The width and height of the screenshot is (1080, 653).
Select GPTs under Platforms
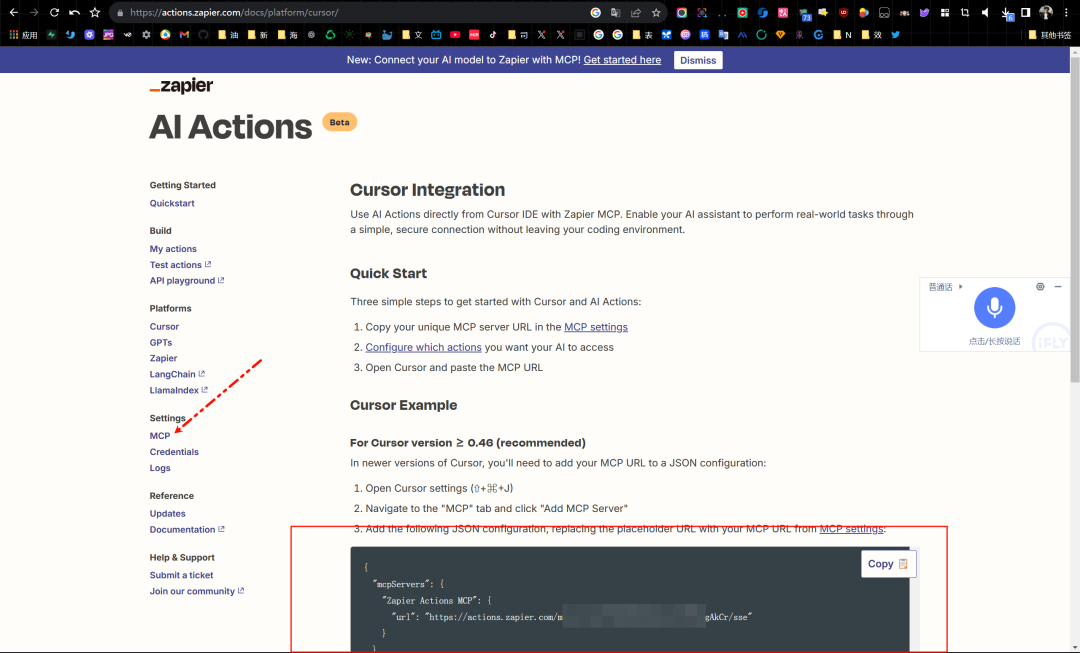pyautogui.click(x=160, y=342)
